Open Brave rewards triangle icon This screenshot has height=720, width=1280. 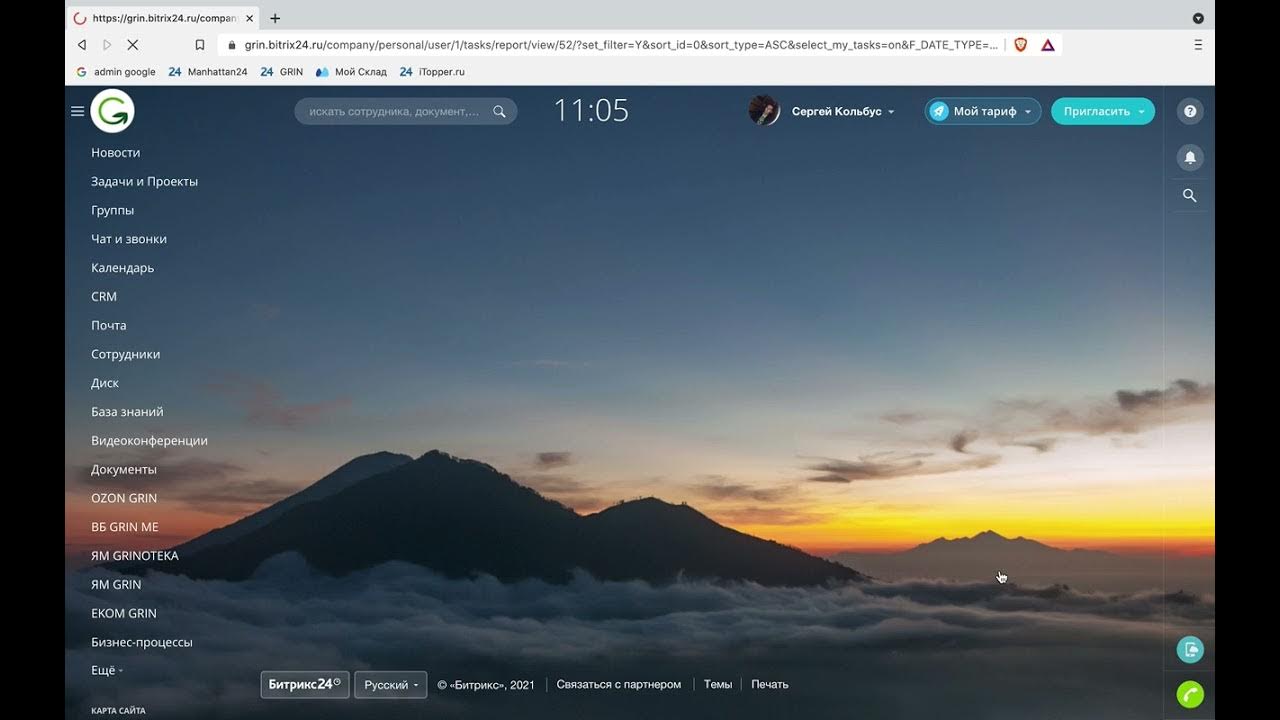tap(1048, 45)
